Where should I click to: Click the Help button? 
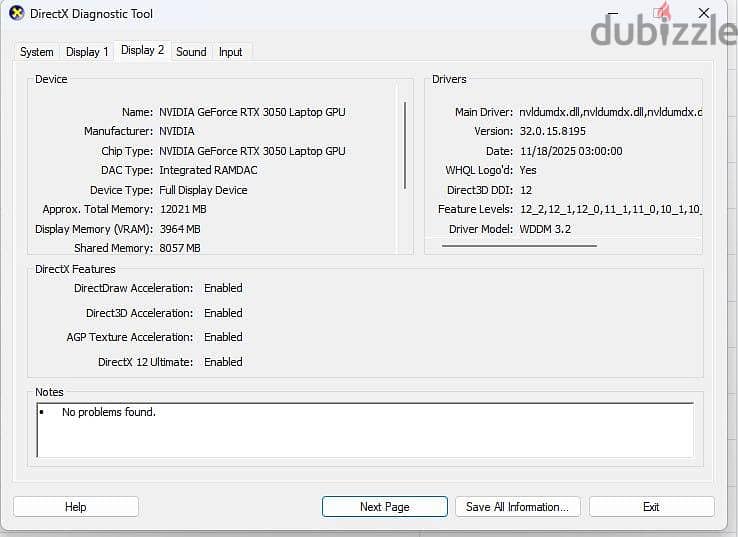tap(76, 507)
